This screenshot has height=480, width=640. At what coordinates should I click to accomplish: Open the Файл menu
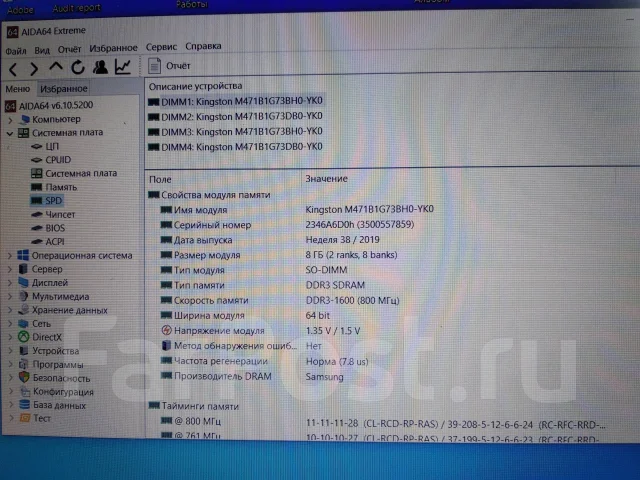coord(16,51)
